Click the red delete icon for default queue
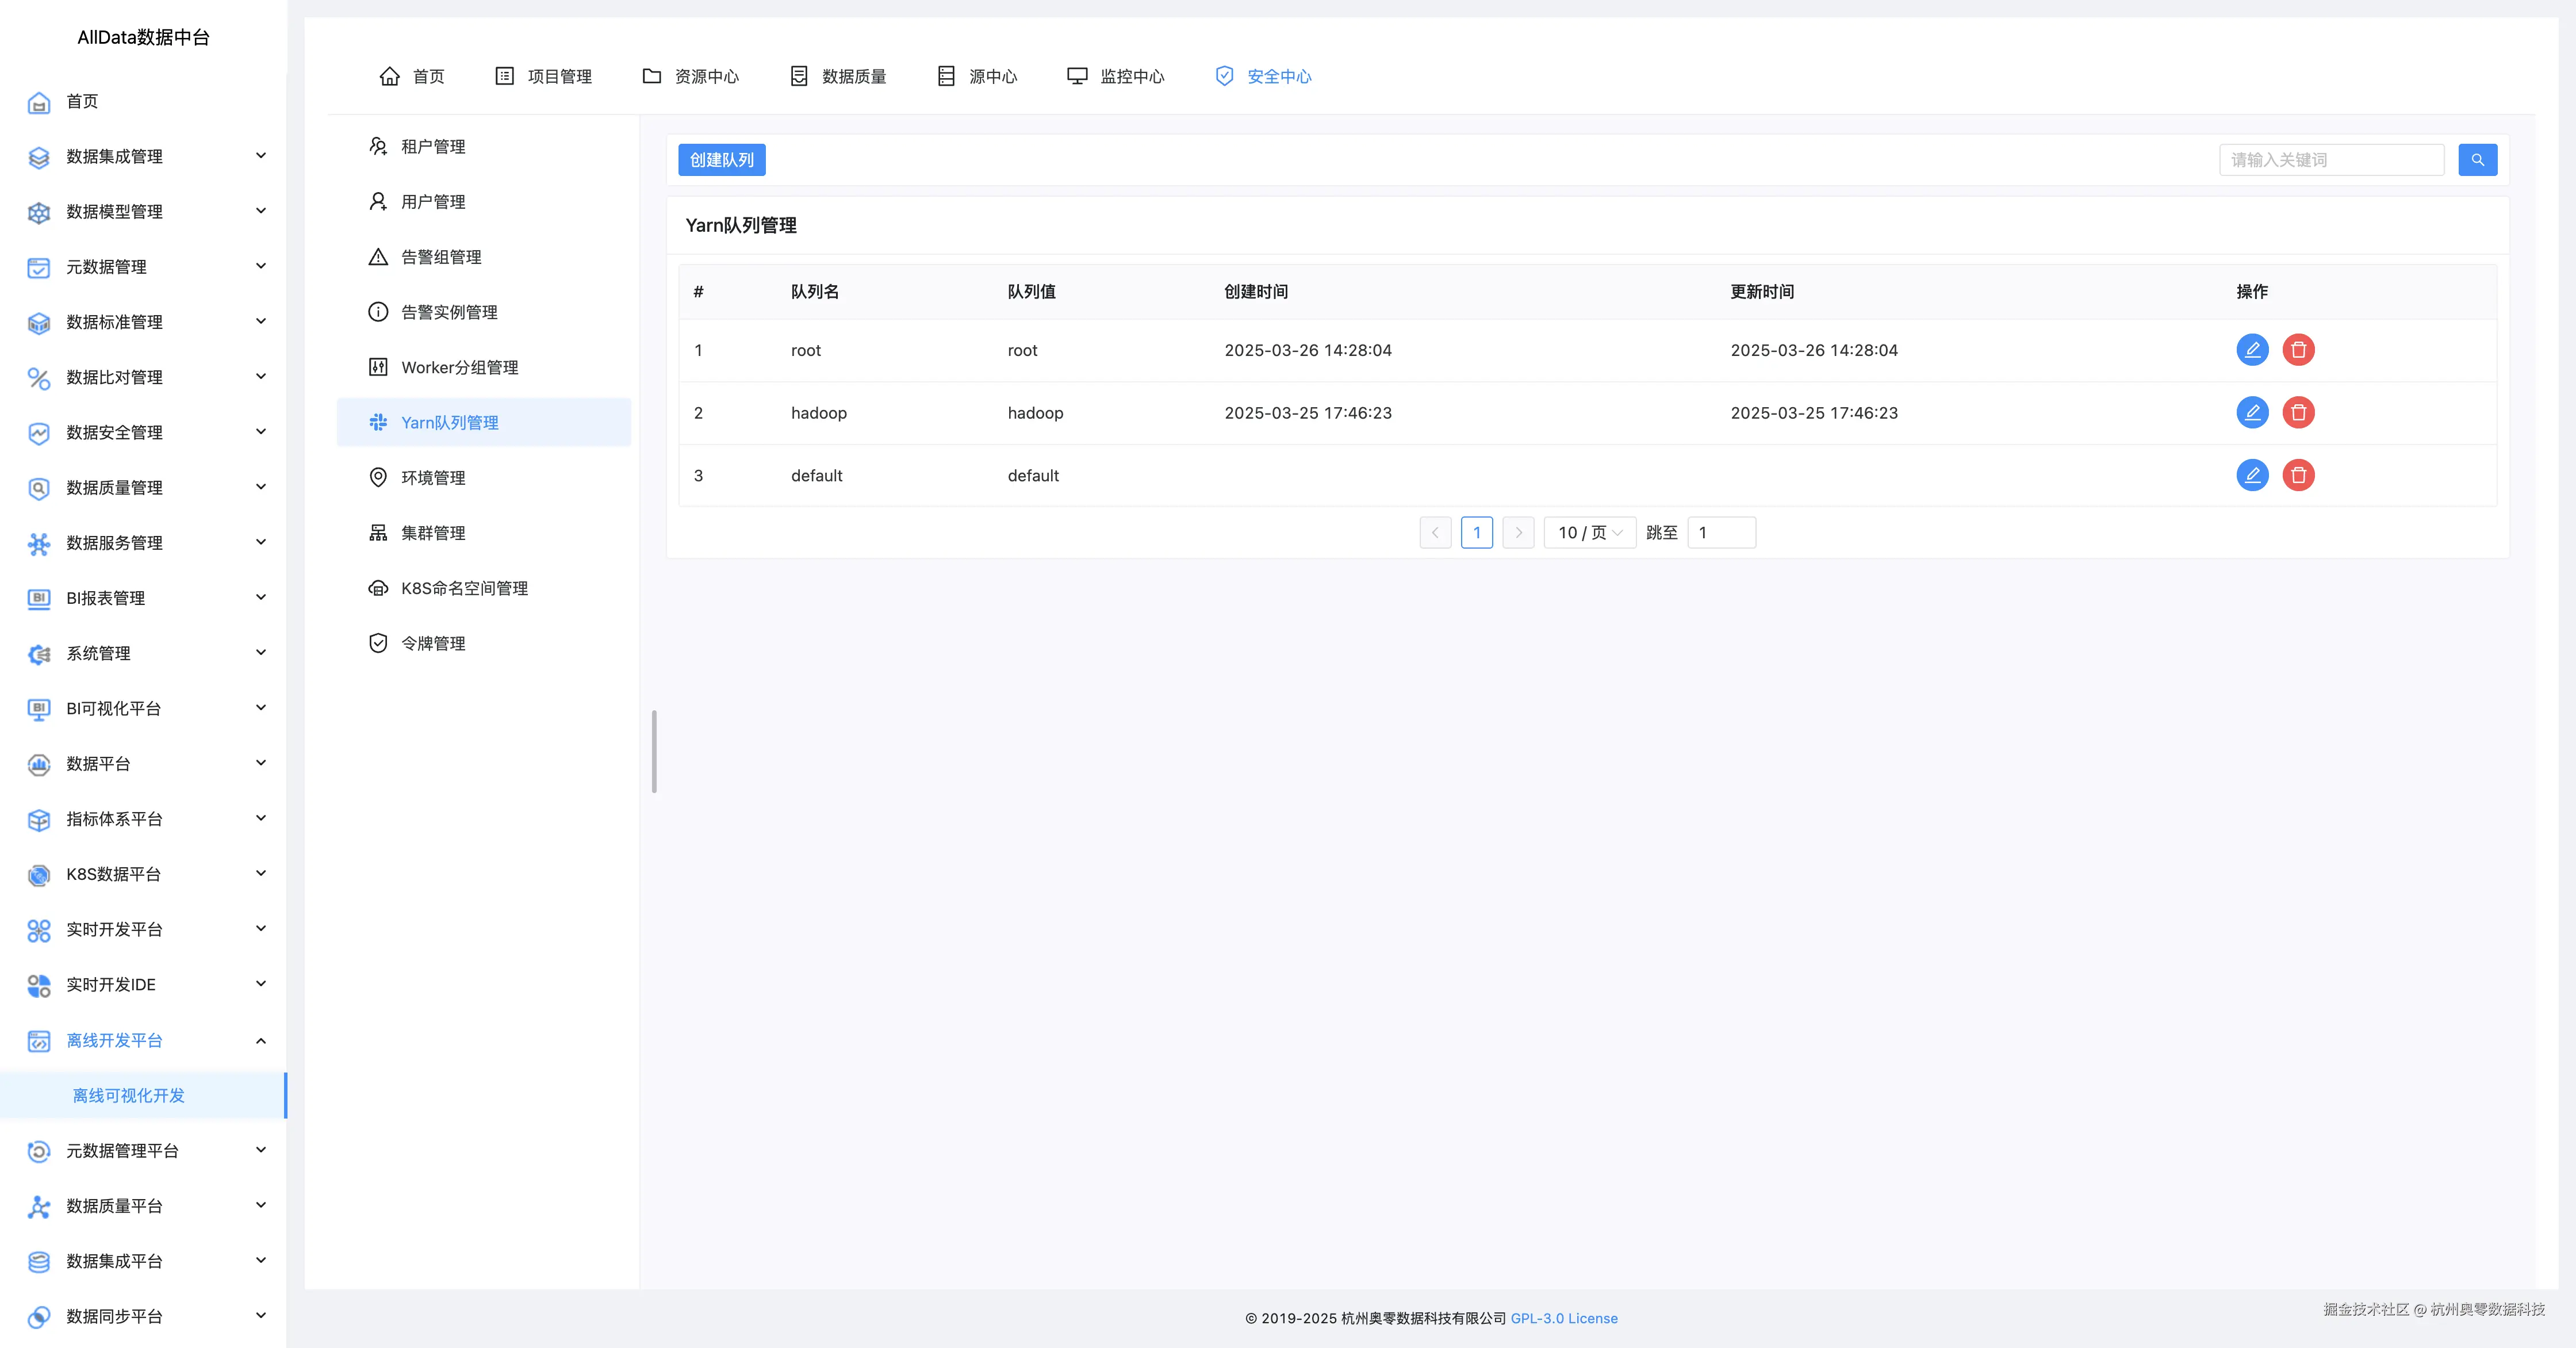Screen dimensions: 2576x1348 (2298, 475)
